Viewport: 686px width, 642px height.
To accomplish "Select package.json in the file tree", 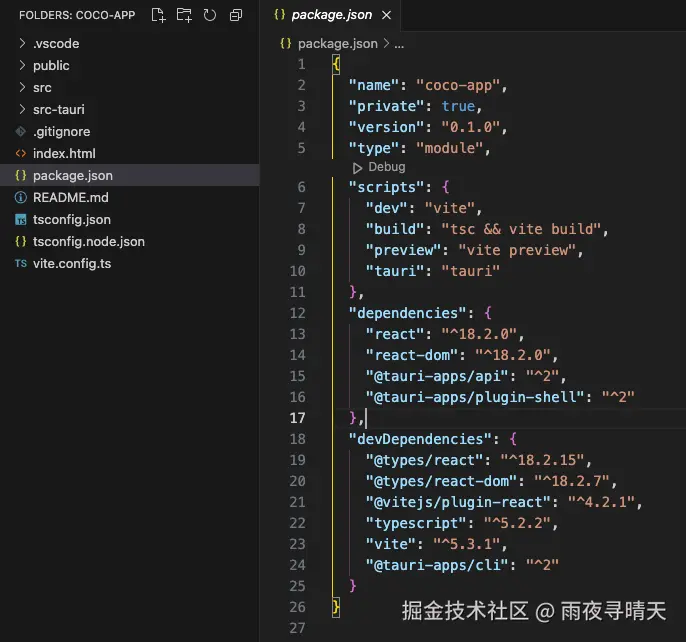I will point(130,175).
